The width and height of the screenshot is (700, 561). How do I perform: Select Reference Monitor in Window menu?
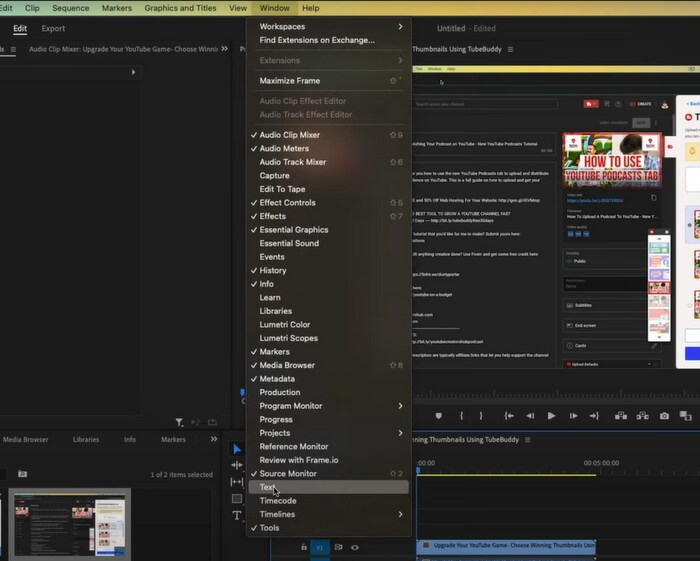(328, 446)
